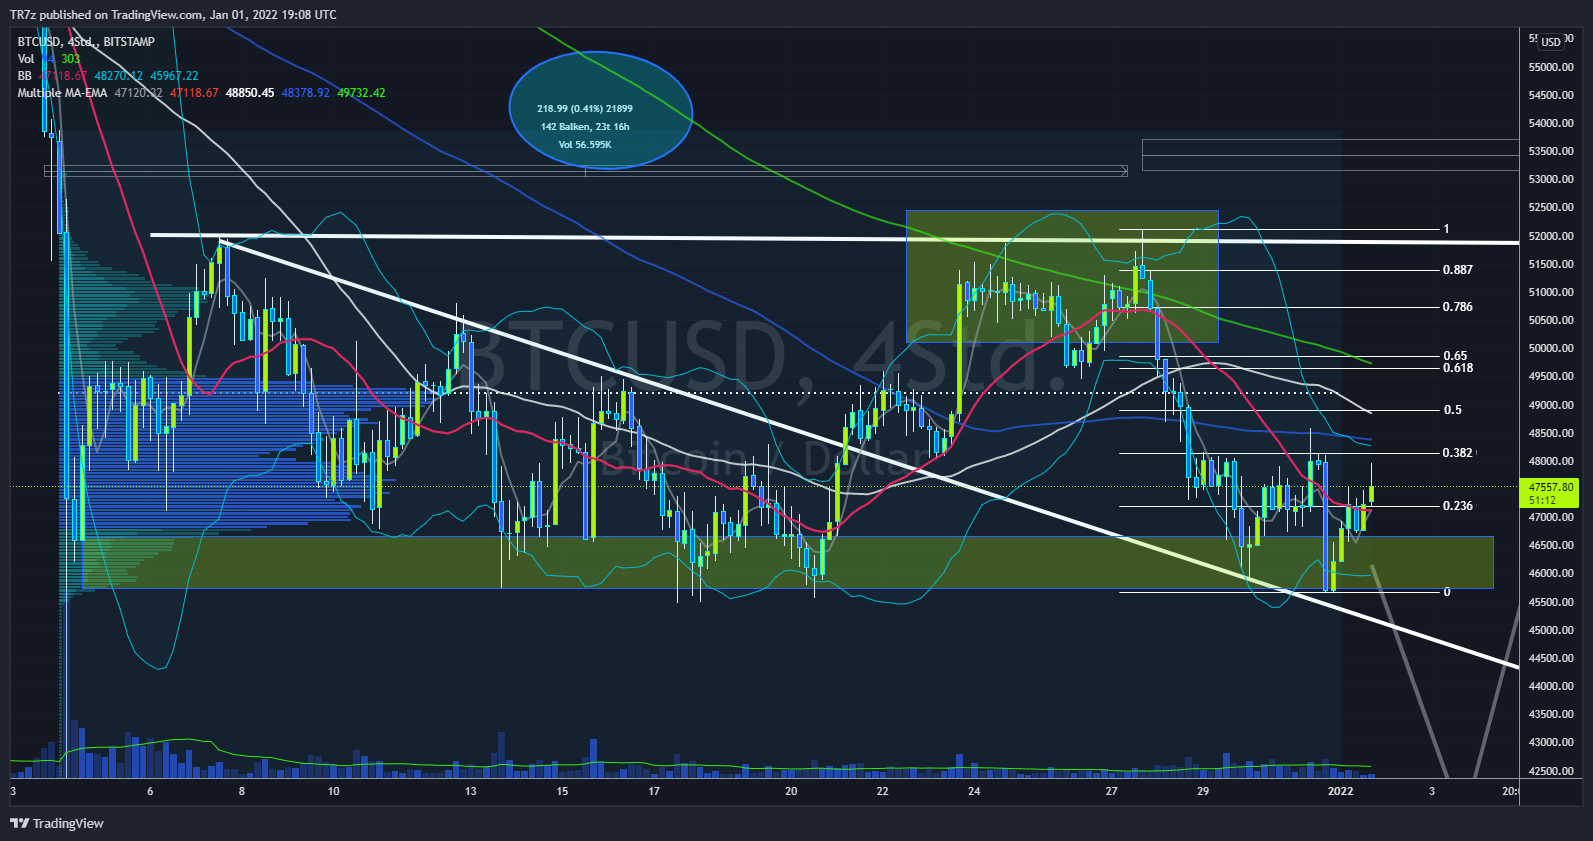Click the BTCUSD, 4Std., BITSTAMP symbol title
The image size is (1593, 841).
tap(86, 42)
